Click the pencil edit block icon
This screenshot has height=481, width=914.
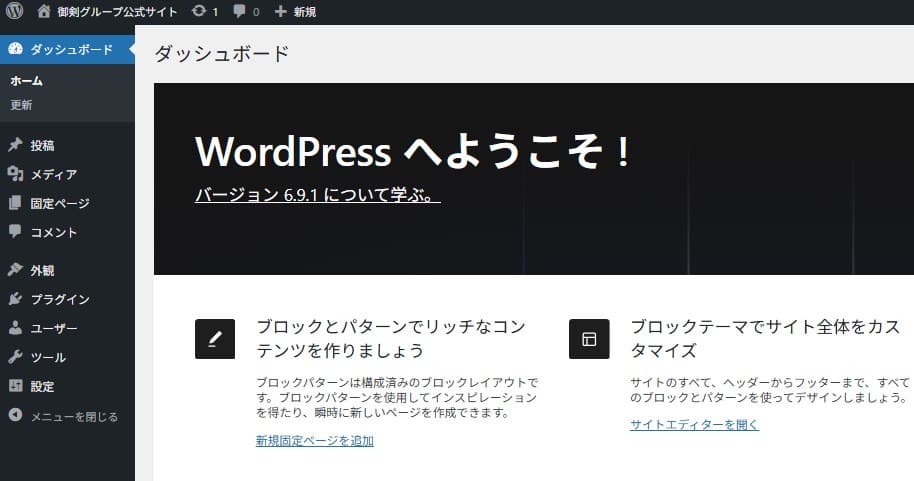(x=215, y=339)
